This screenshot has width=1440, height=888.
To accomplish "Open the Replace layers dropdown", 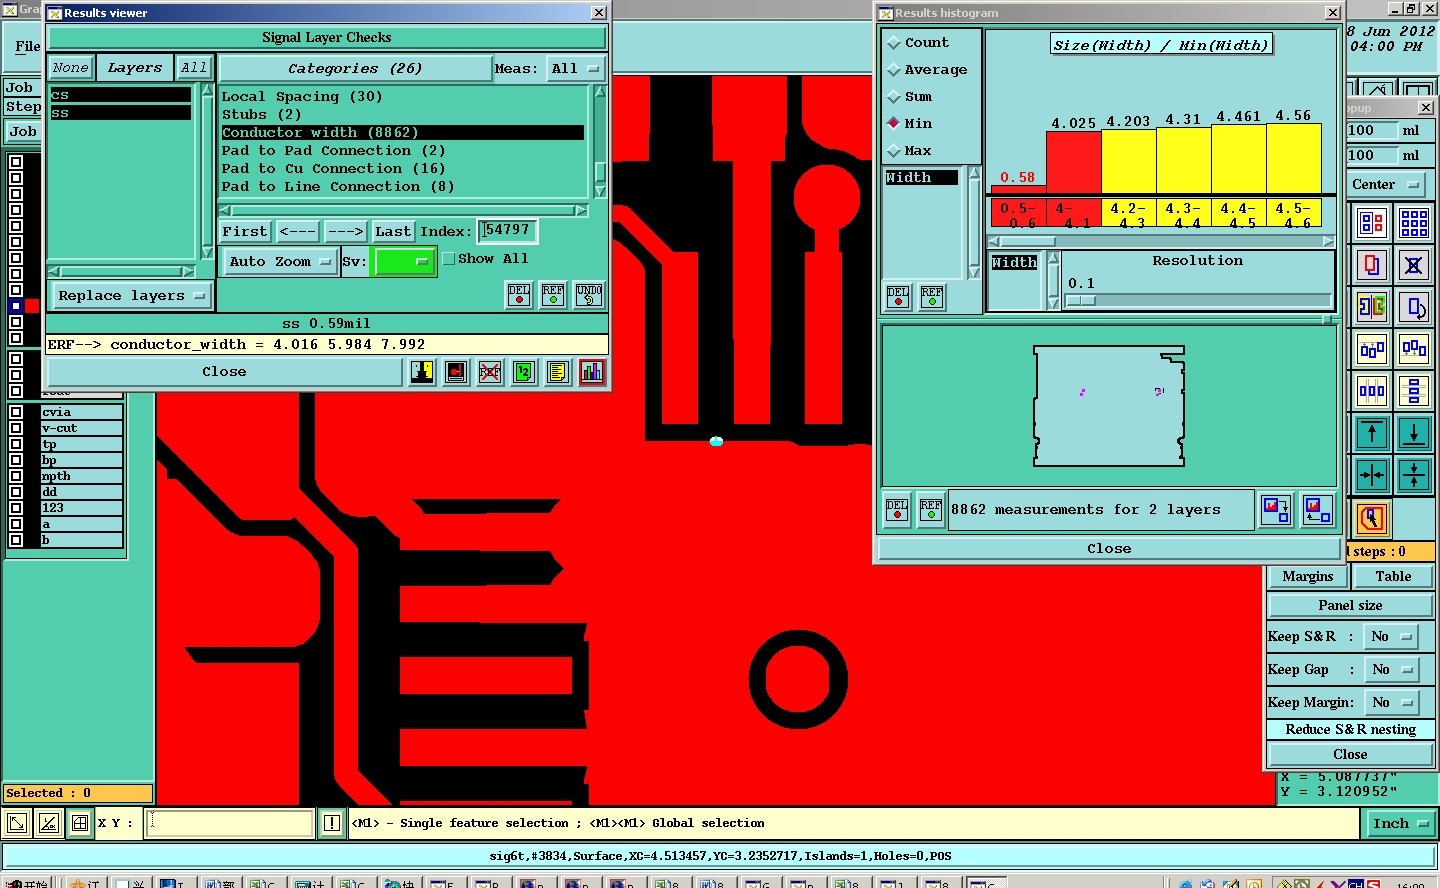I will [131, 296].
